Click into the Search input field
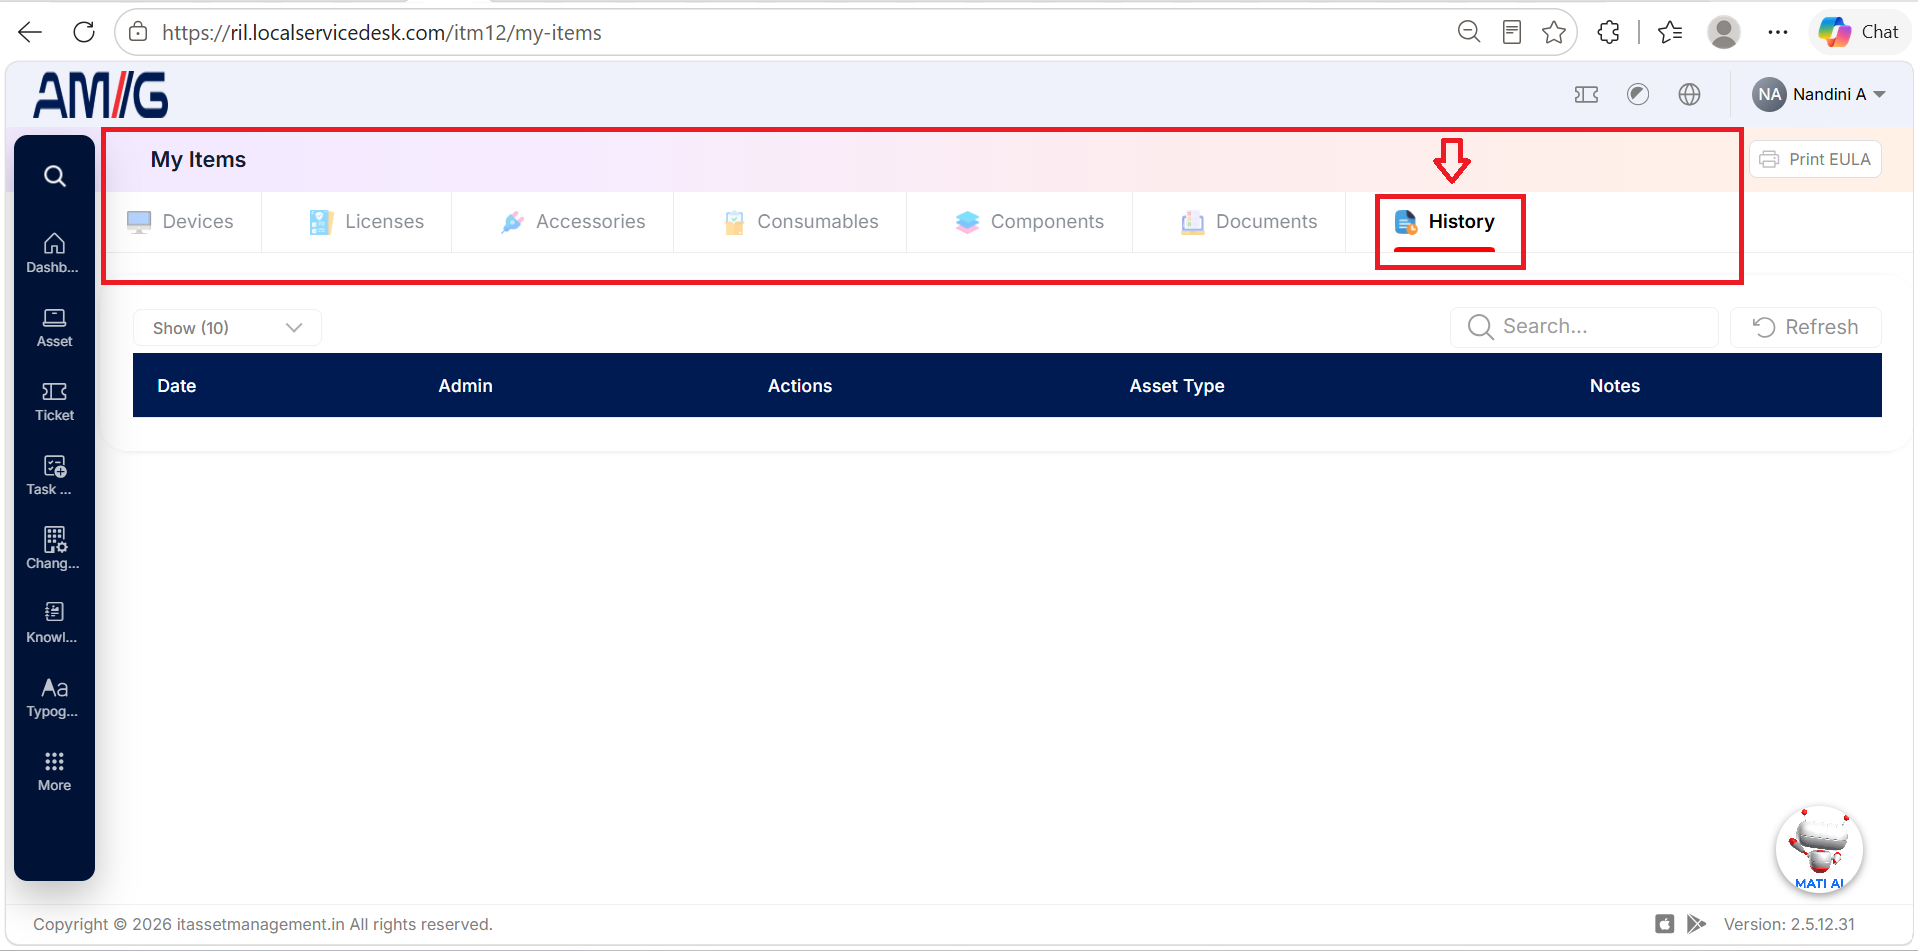Viewport: 1918px width, 951px height. (x=1584, y=327)
